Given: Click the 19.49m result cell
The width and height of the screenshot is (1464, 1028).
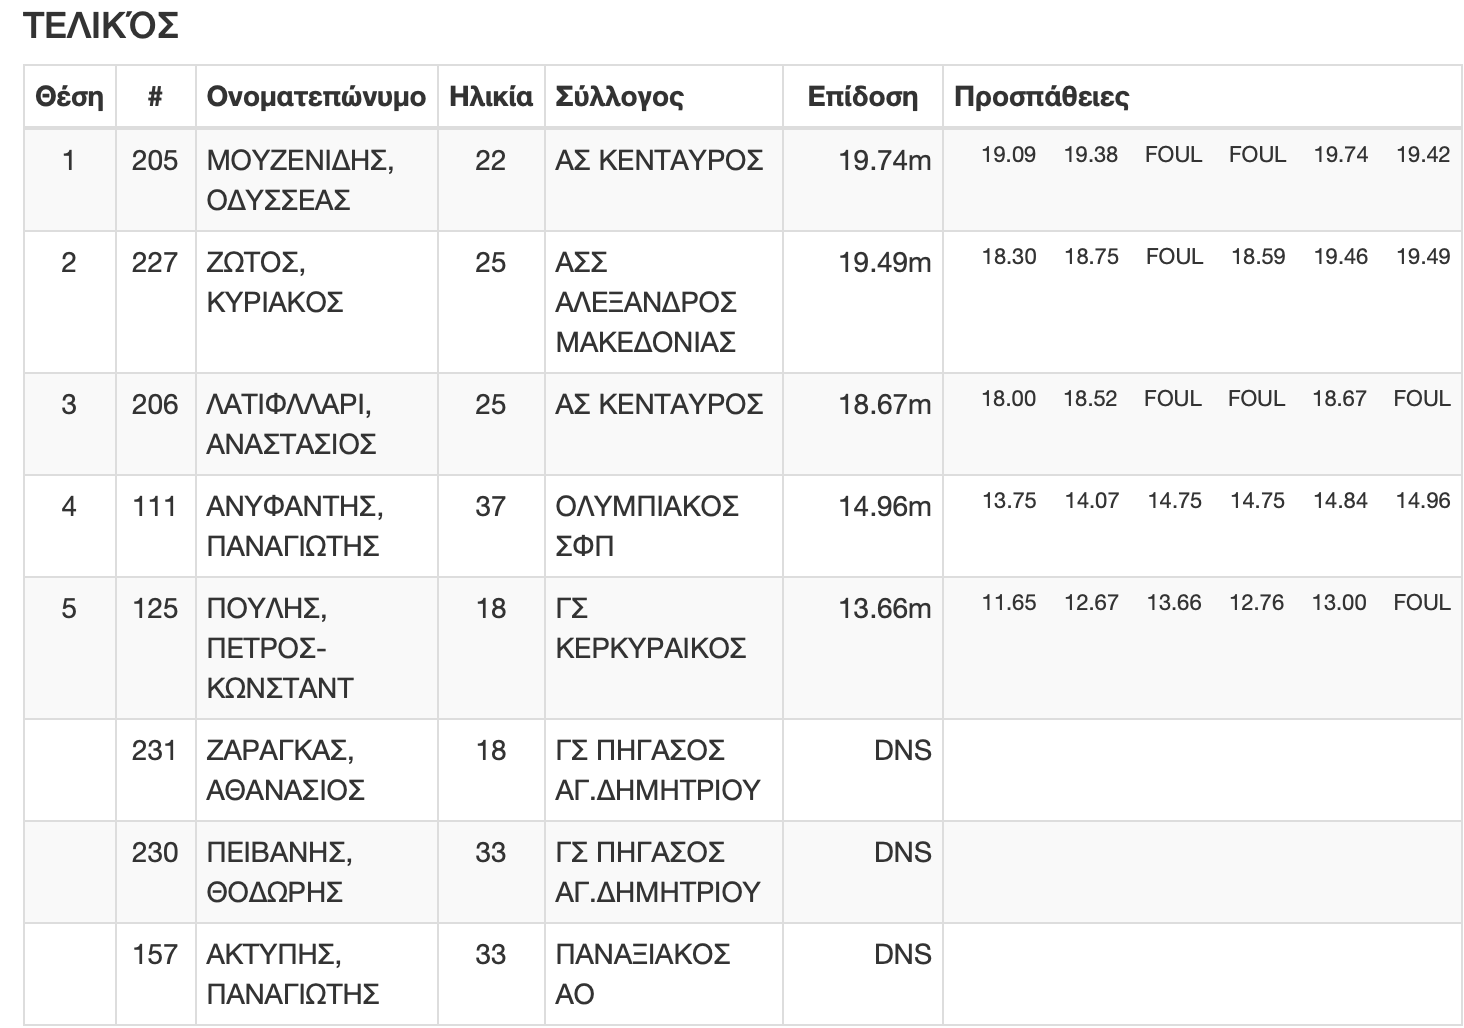Looking at the screenshot, I should coord(884,263).
